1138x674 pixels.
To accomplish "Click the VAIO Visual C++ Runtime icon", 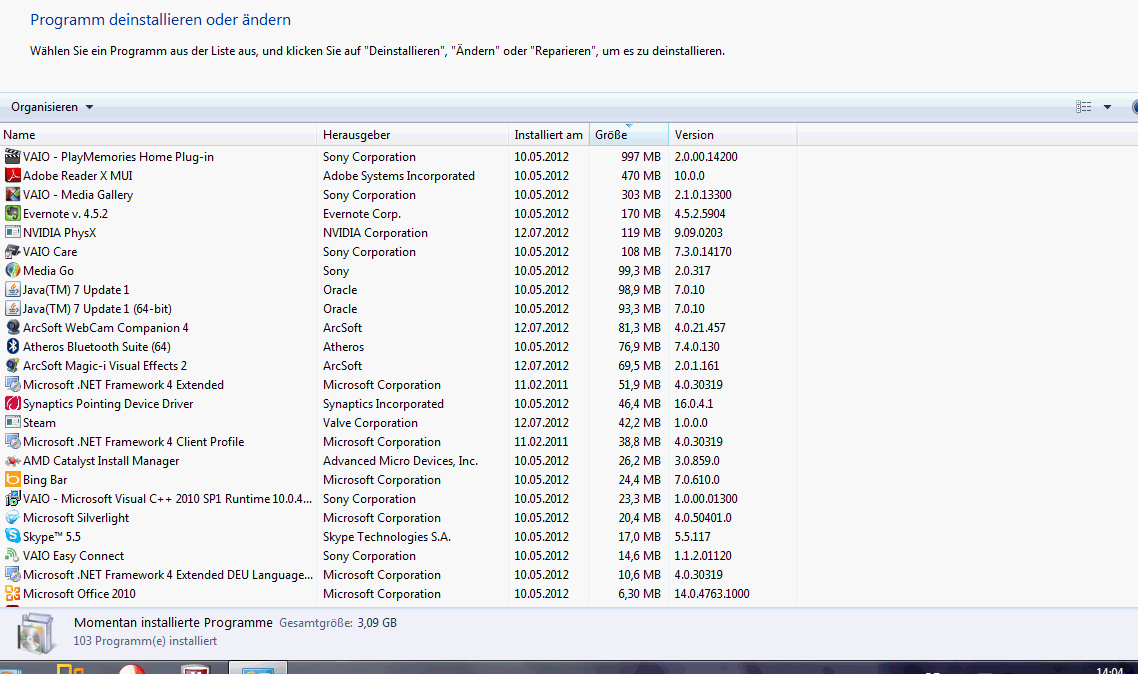I will pyautogui.click(x=12, y=498).
